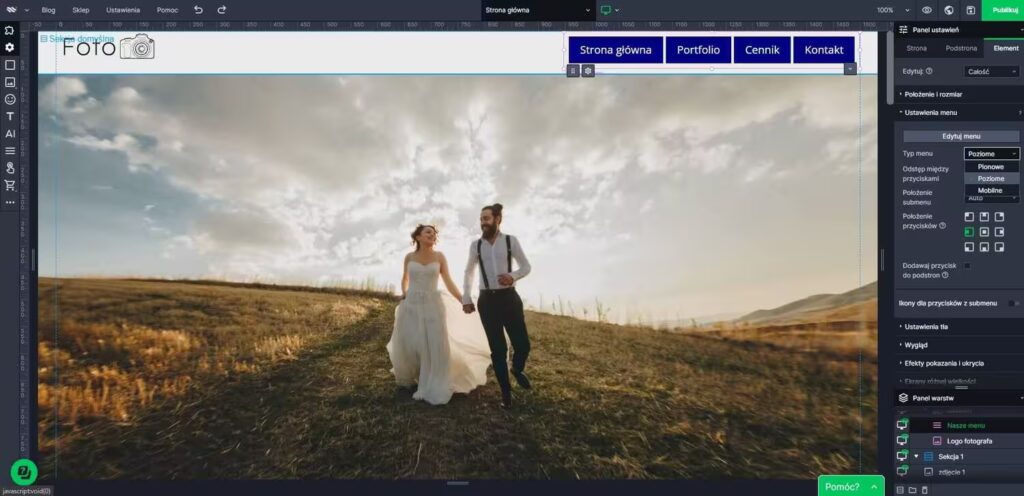
Task: Tick the Dodawaj przycisk do podstron checkbox
Action: (x=967, y=266)
